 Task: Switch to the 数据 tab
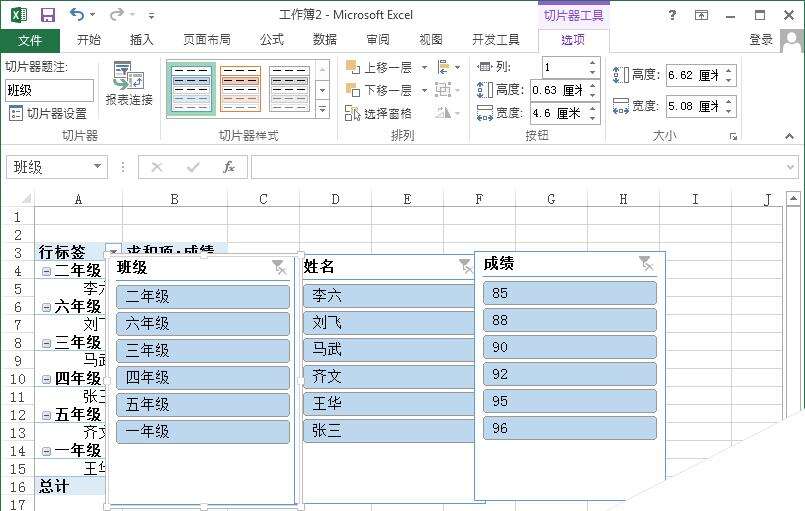click(325, 40)
